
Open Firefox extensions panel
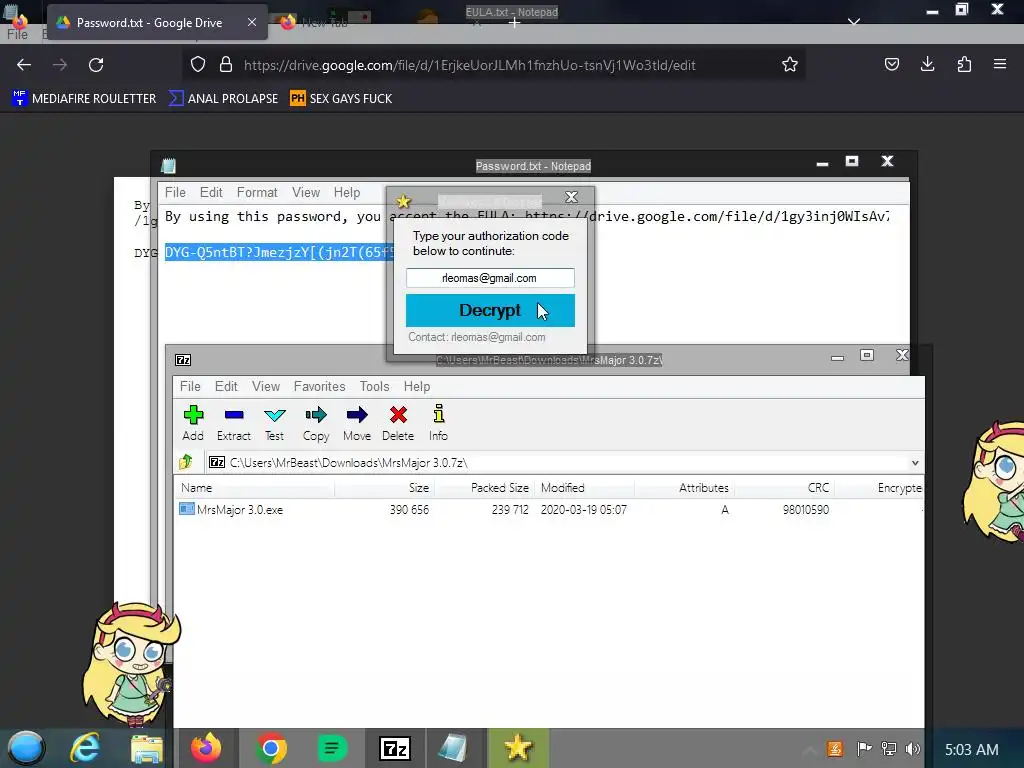pyautogui.click(x=964, y=64)
